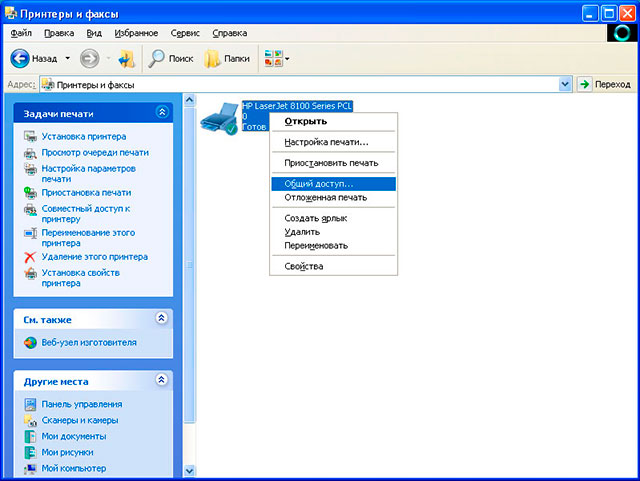Open the Мои документы link

coord(74,436)
